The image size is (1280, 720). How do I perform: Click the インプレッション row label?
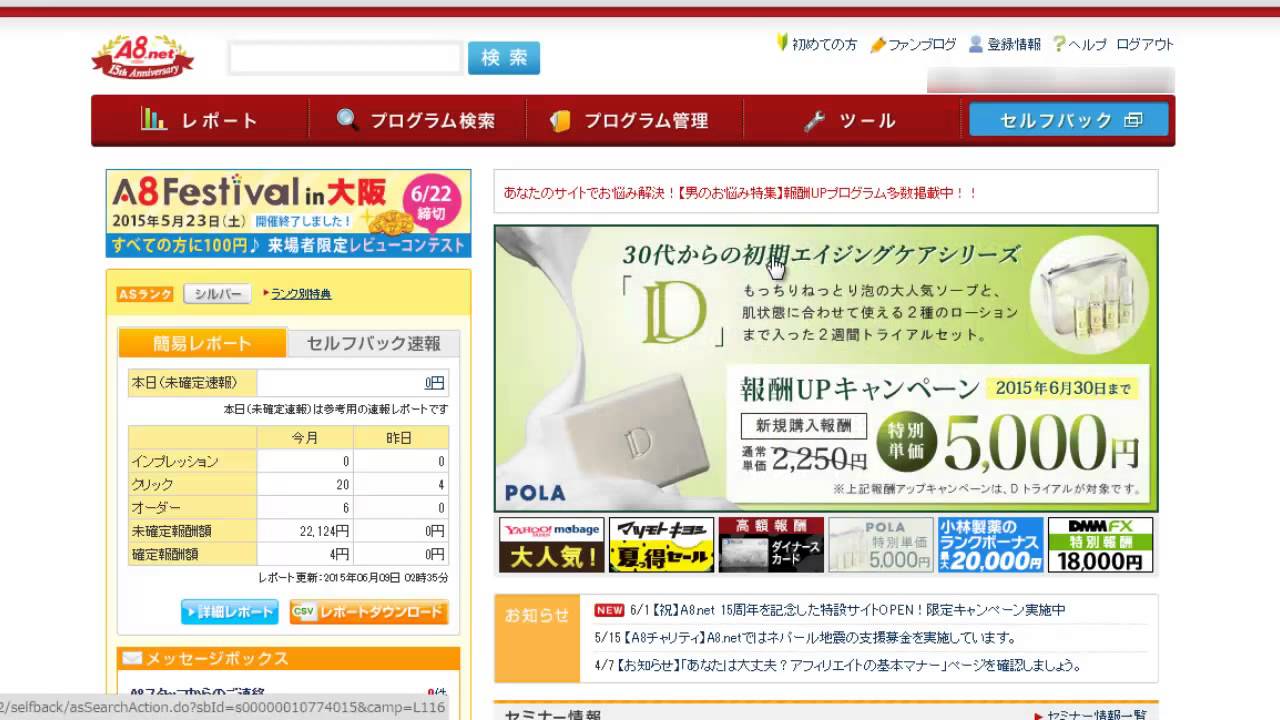click(x=175, y=462)
